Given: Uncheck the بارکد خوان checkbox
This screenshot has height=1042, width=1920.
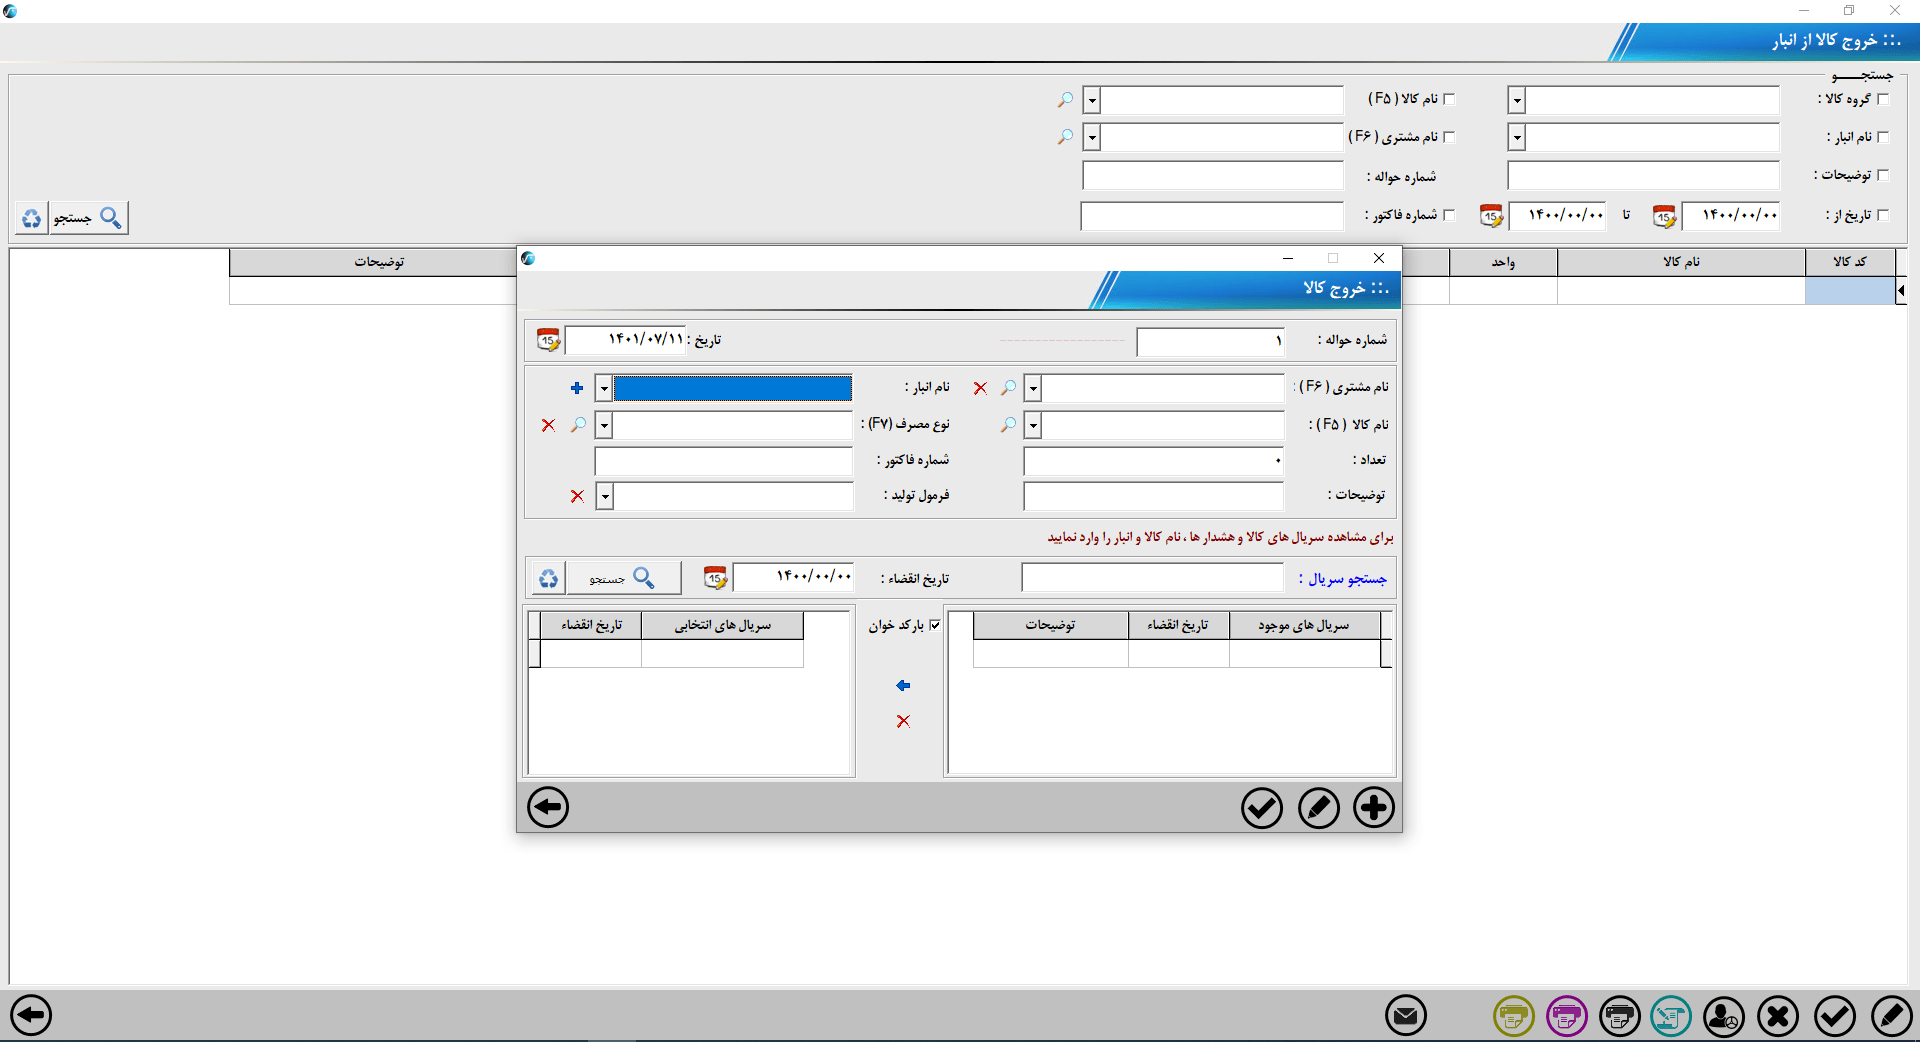Looking at the screenshot, I should pyautogui.click(x=934, y=623).
